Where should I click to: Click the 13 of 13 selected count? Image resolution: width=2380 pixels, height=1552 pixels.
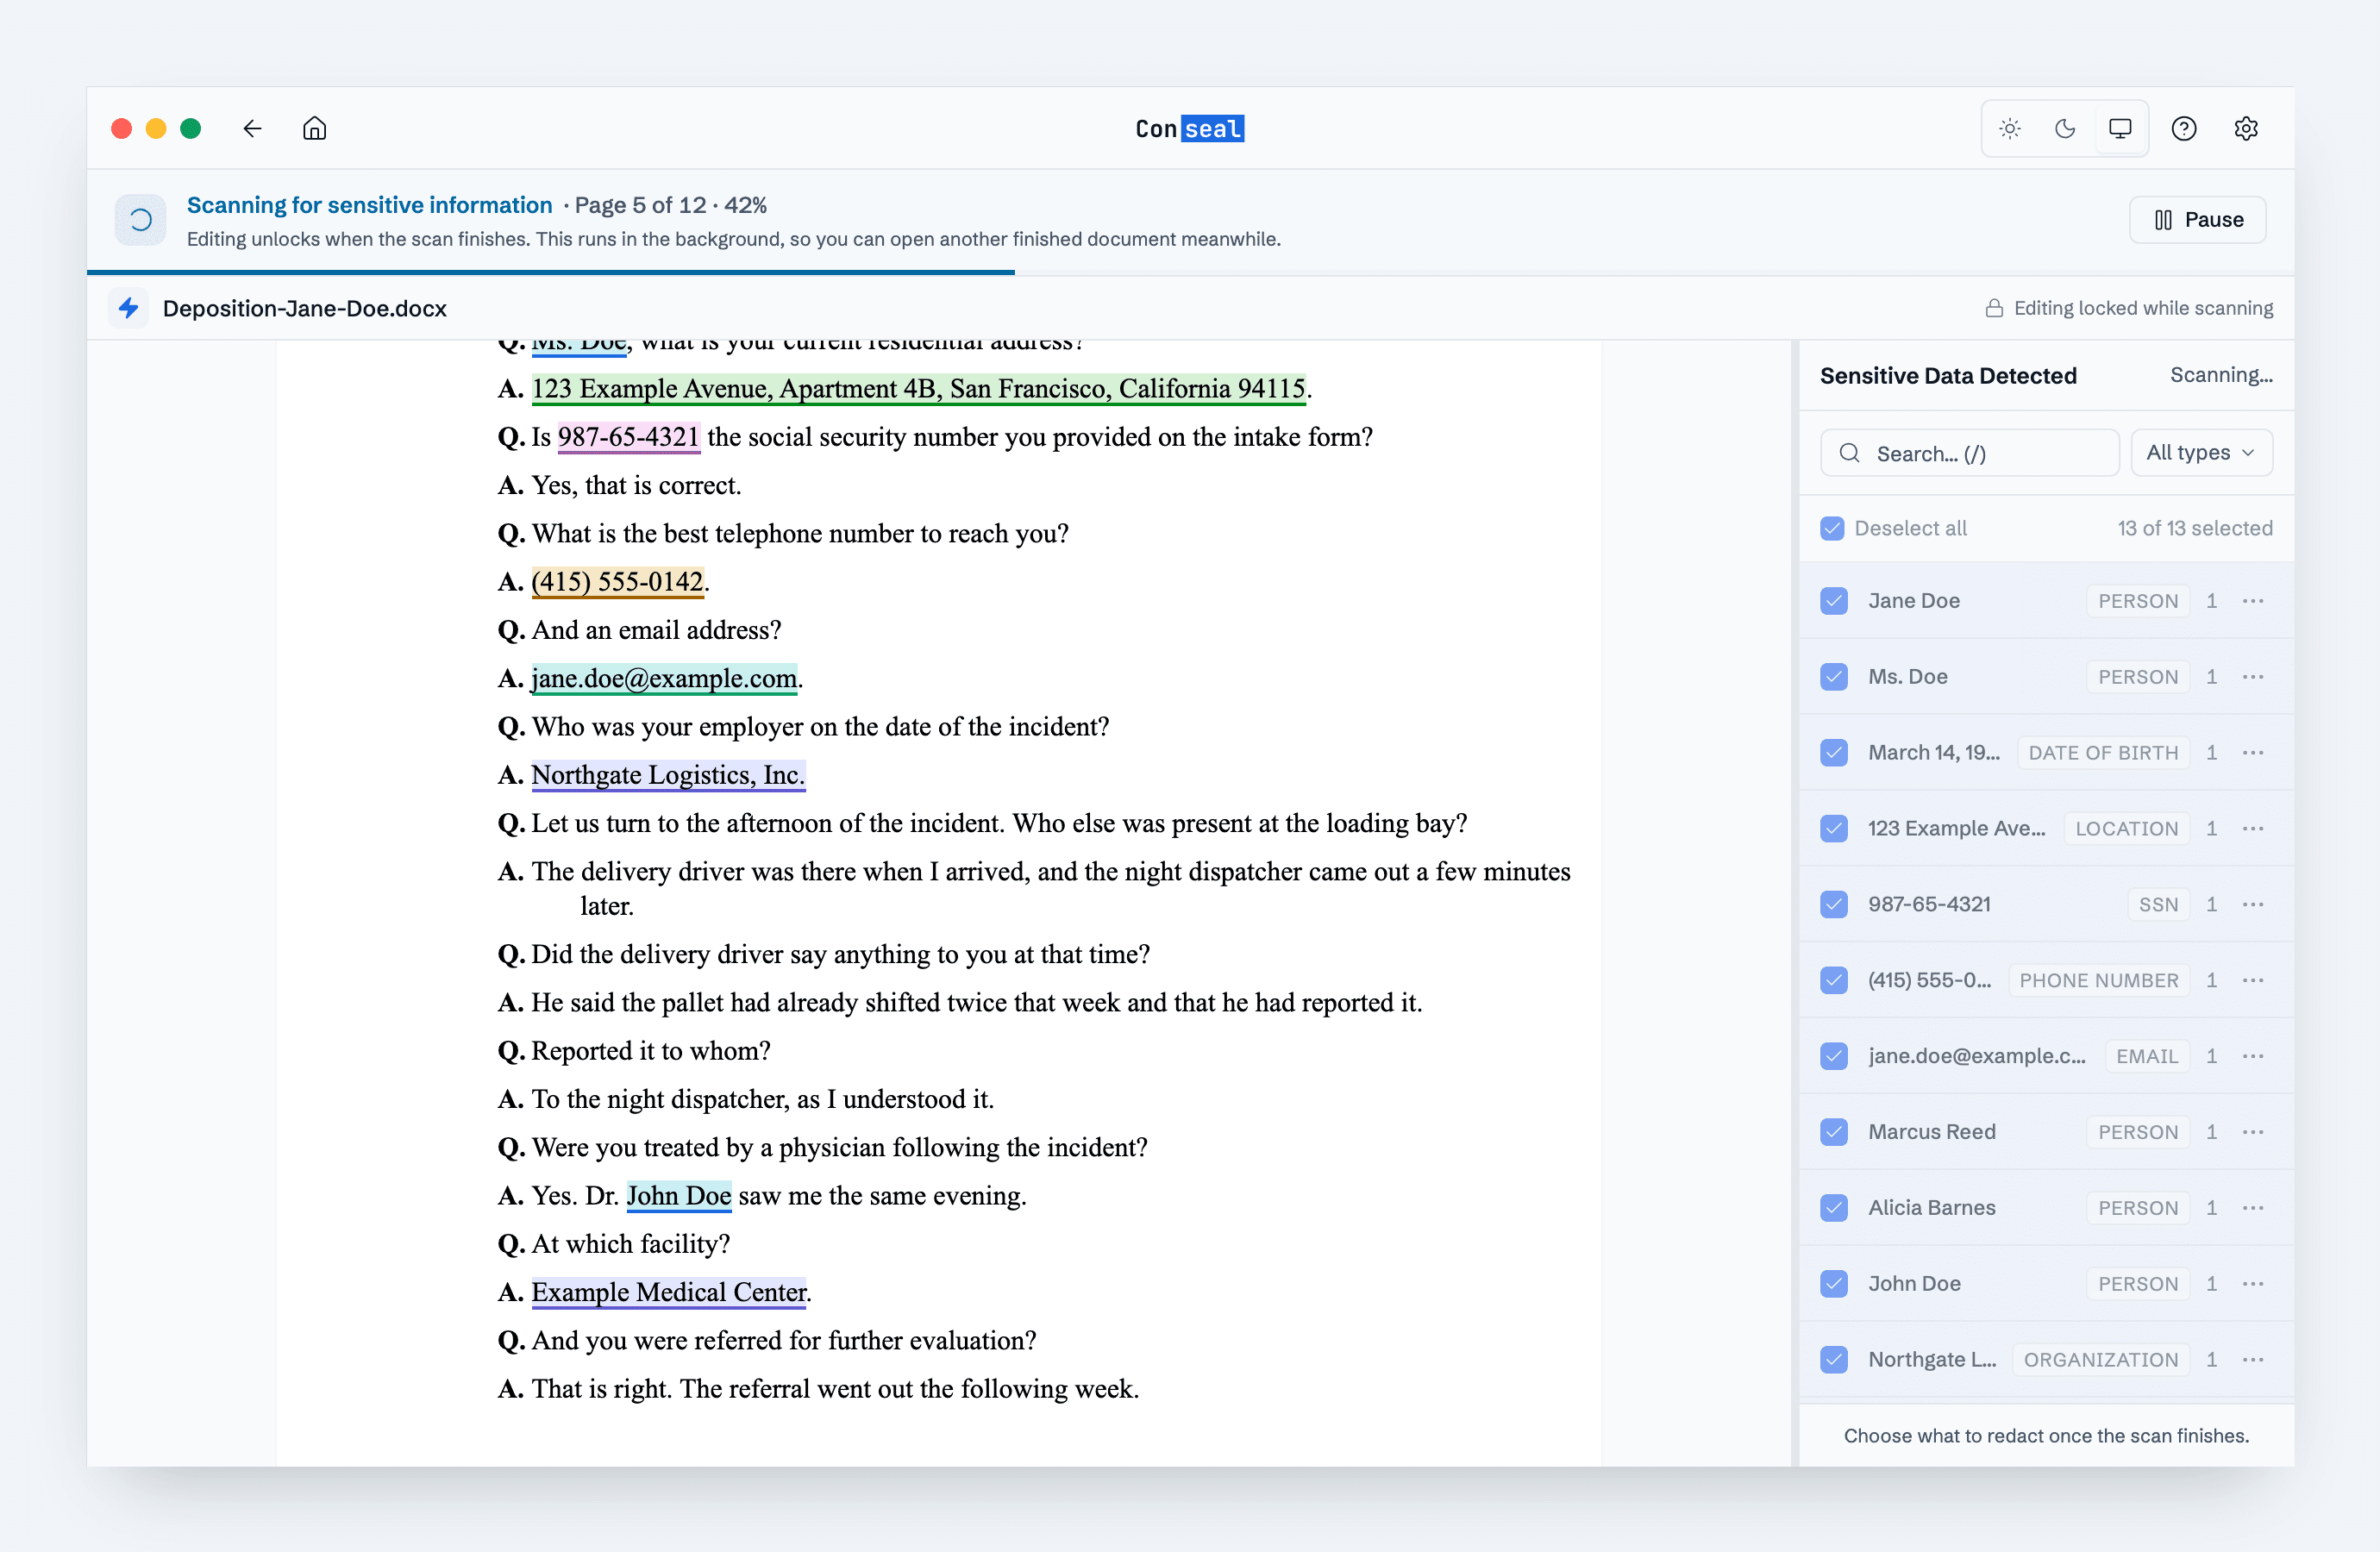pyautogui.click(x=2194, y=528)
